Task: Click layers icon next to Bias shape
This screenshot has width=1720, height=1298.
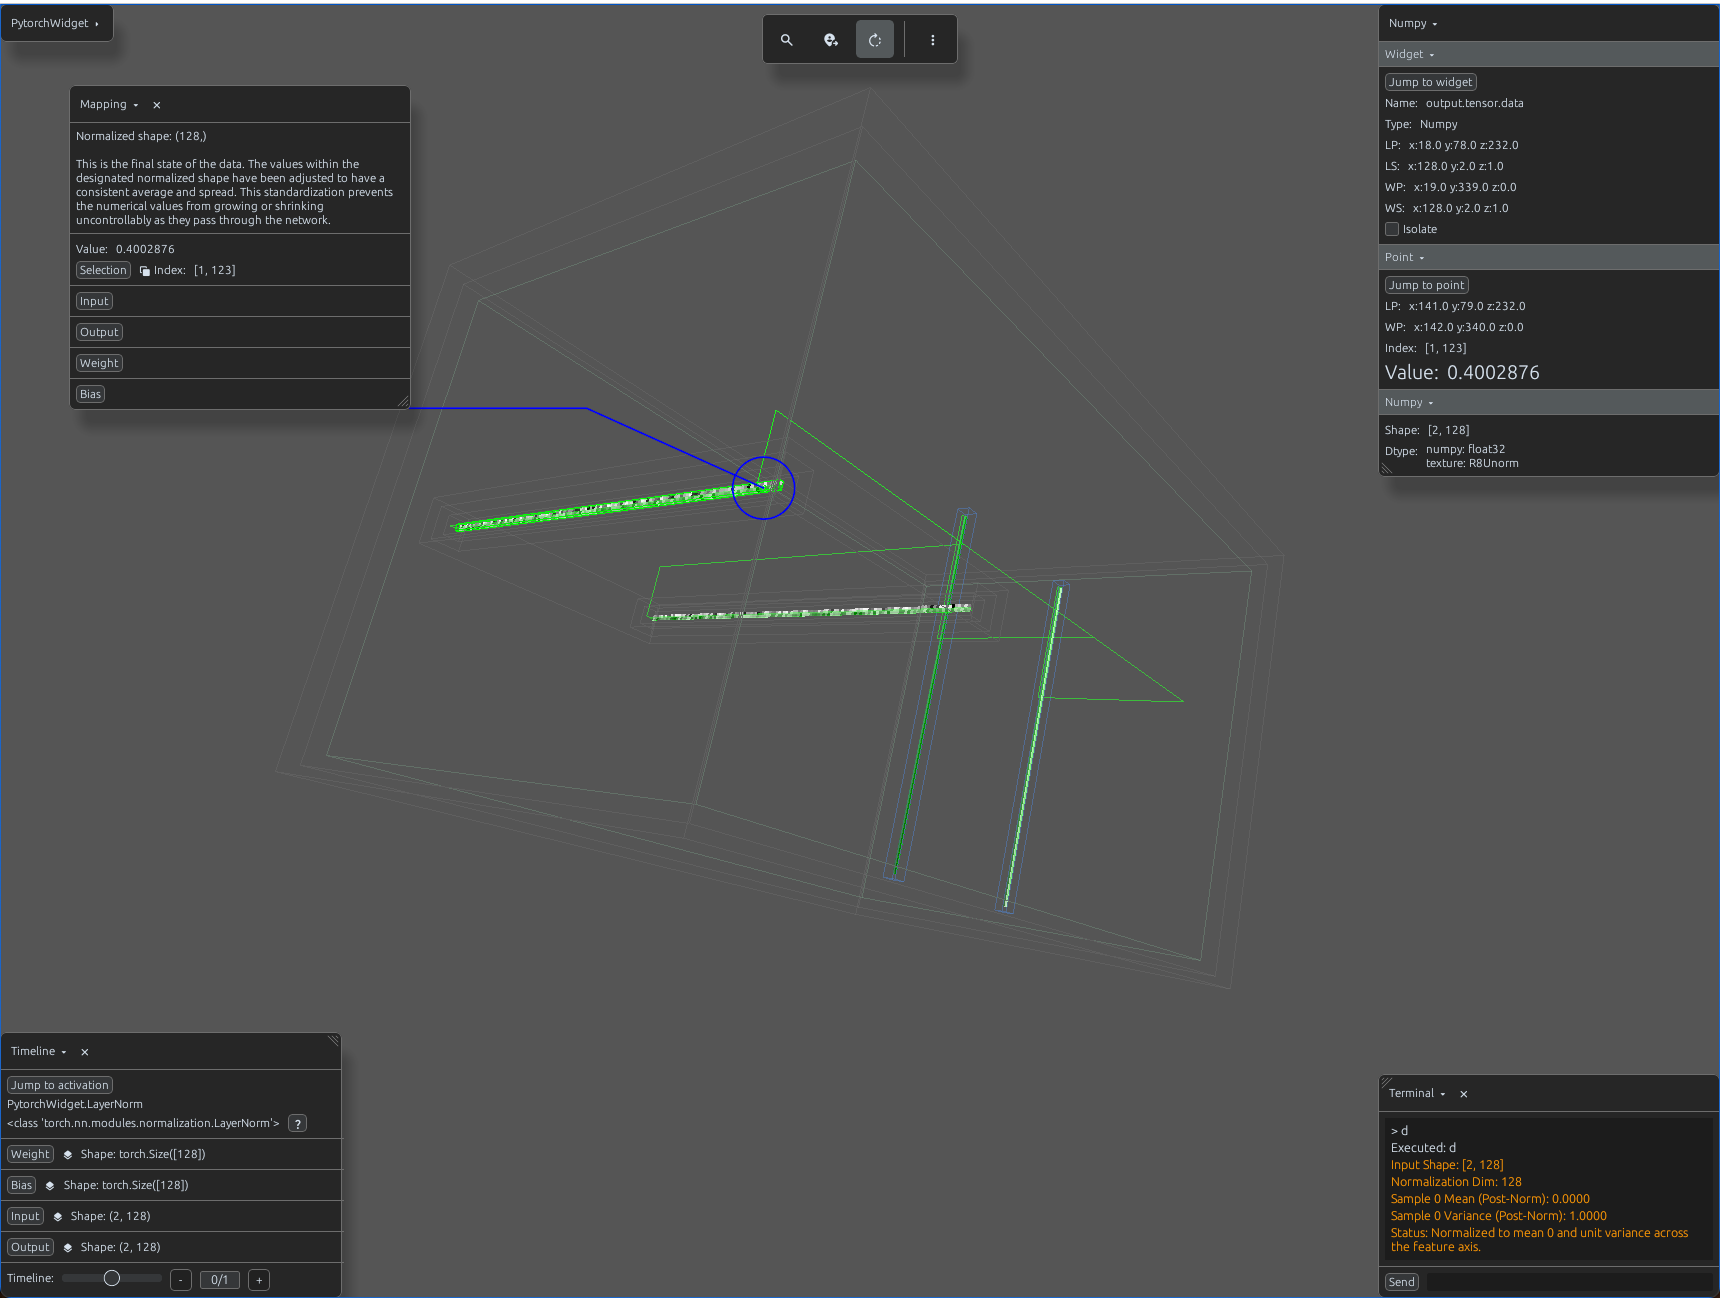Action: coord(50,1186)
